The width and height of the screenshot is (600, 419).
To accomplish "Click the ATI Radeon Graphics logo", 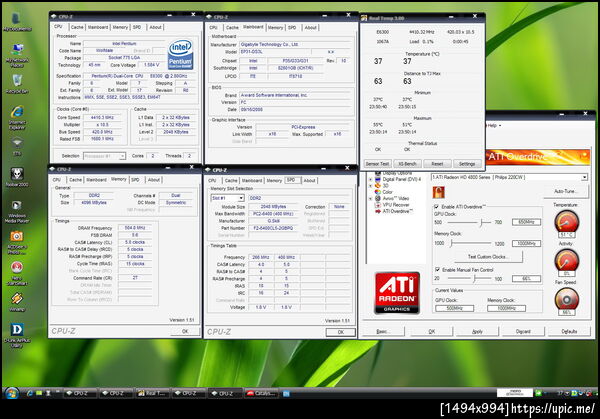I will click(397, 293).
